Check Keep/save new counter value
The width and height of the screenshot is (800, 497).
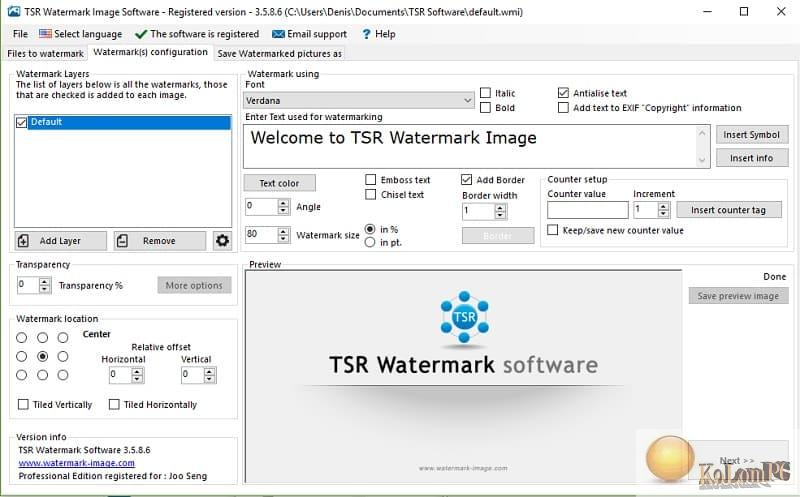click(553, 230)
